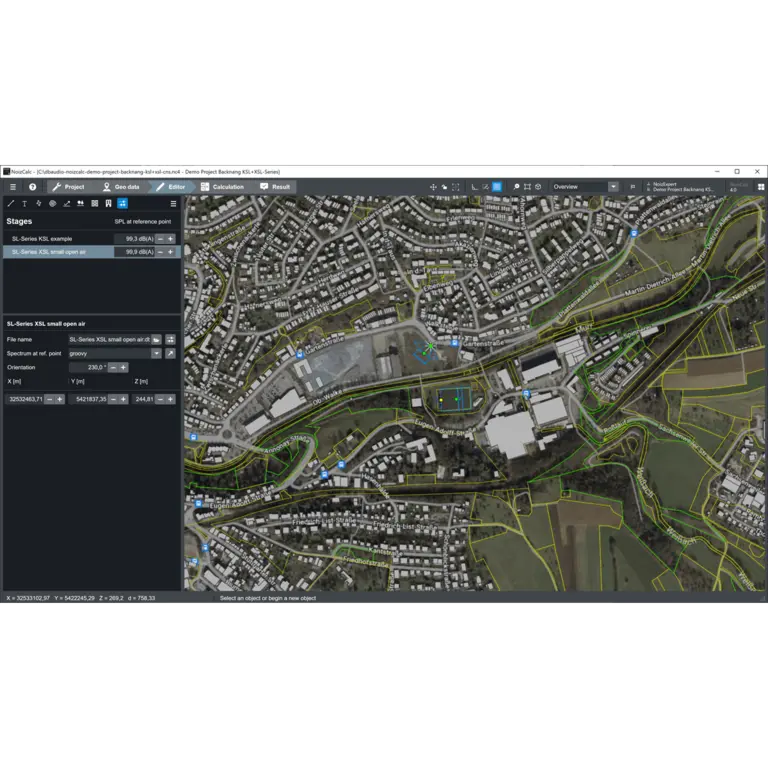
Task: Switch to the Project tab
Action: pos(68,187)
